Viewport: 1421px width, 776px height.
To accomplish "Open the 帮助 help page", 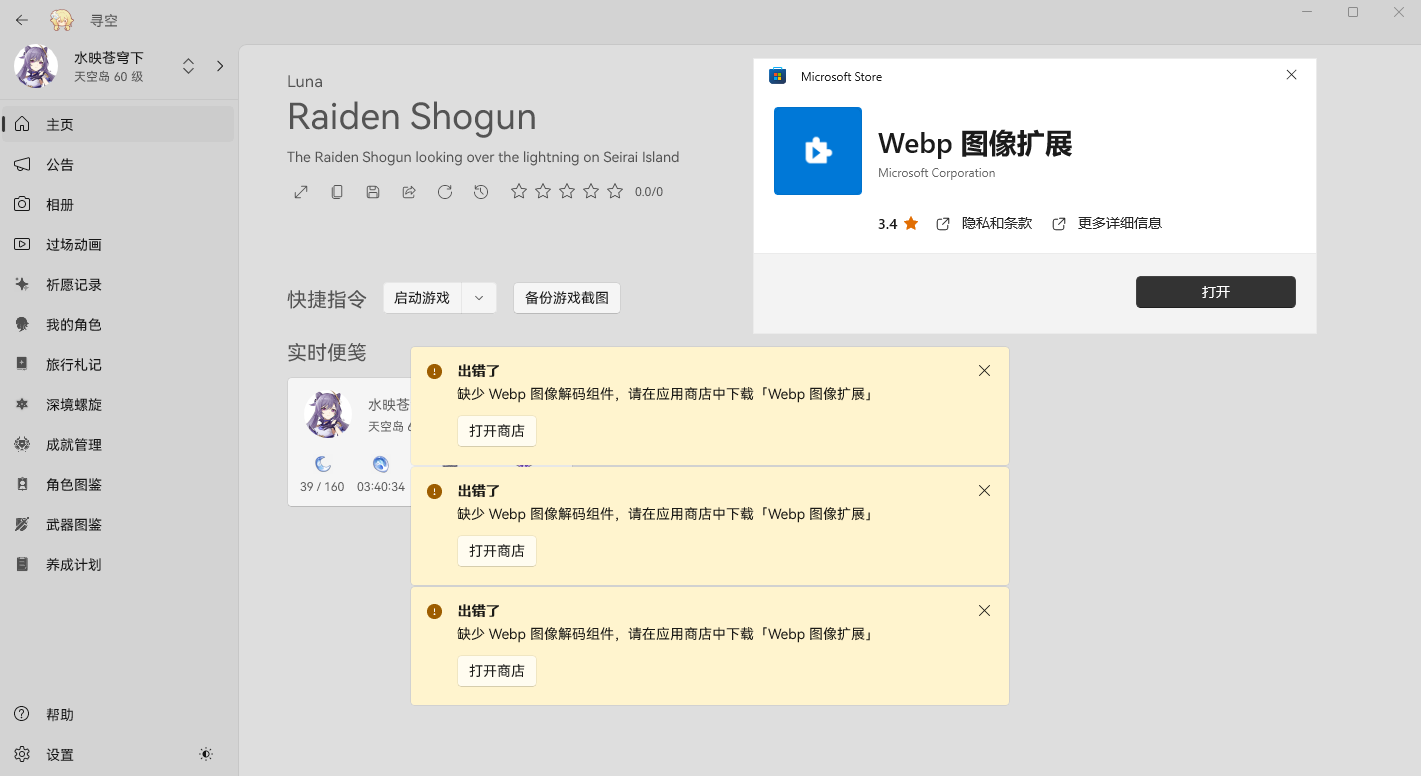I will point(58,714).
